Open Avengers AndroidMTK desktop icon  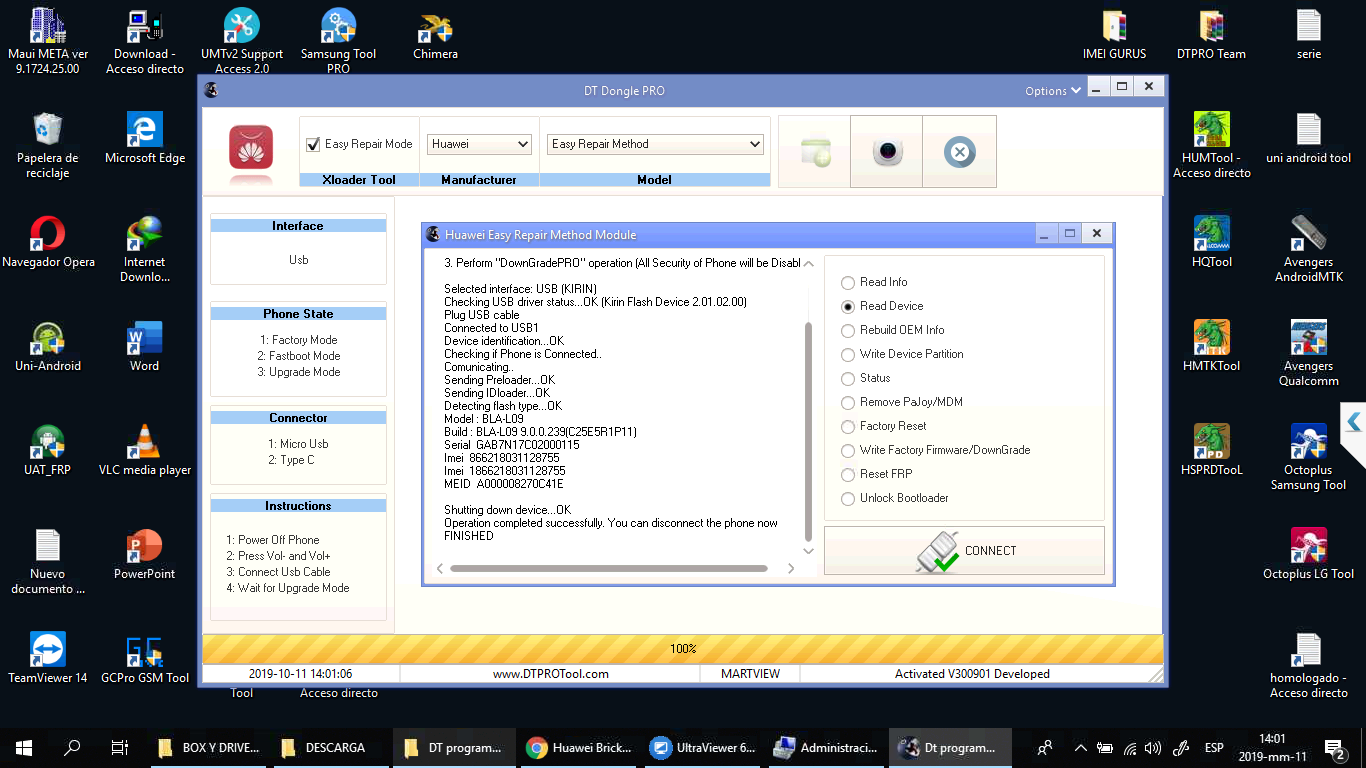click(x=1309, y=249)
